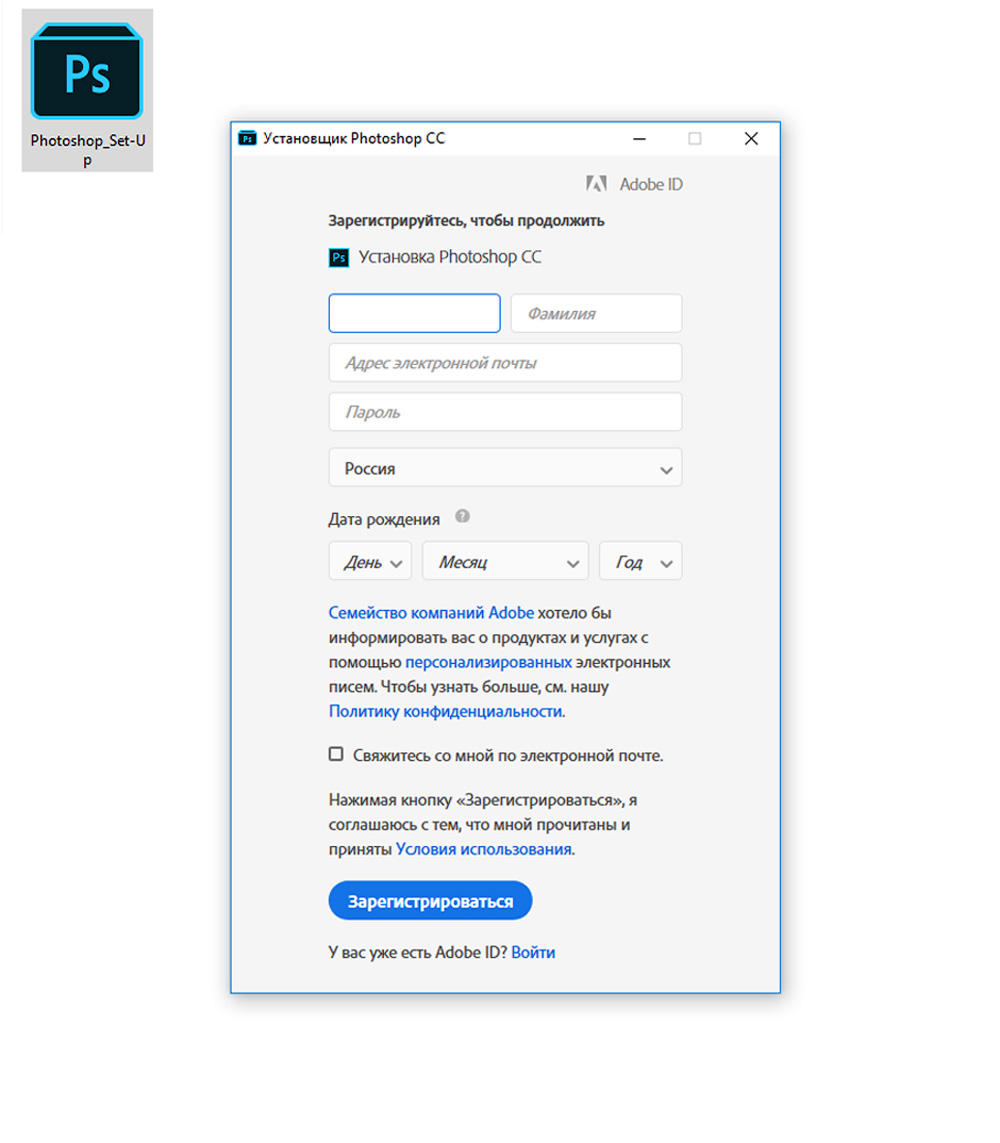Image resolution: width=1000 pixels, height=1143 pixels.
Task: Click the Зарегистрируйтесь, чтобы продолжить heading
Action: 466,221
